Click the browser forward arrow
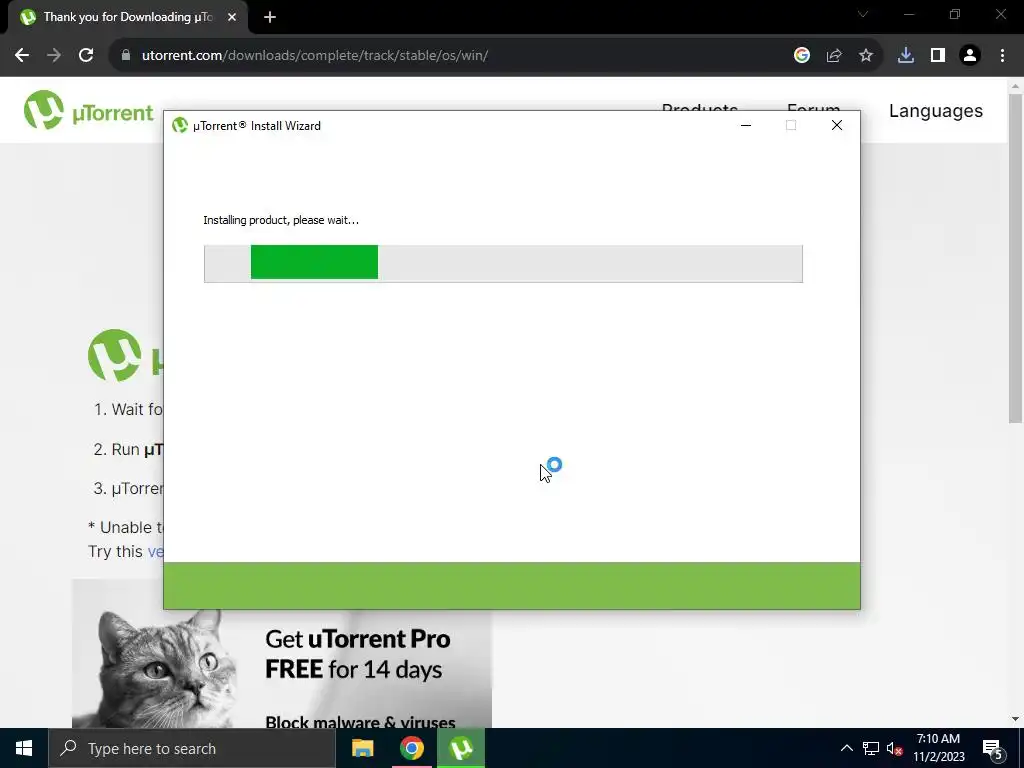Image resolution: width=1024 pixels, height=768 pixels. [54, 56]
